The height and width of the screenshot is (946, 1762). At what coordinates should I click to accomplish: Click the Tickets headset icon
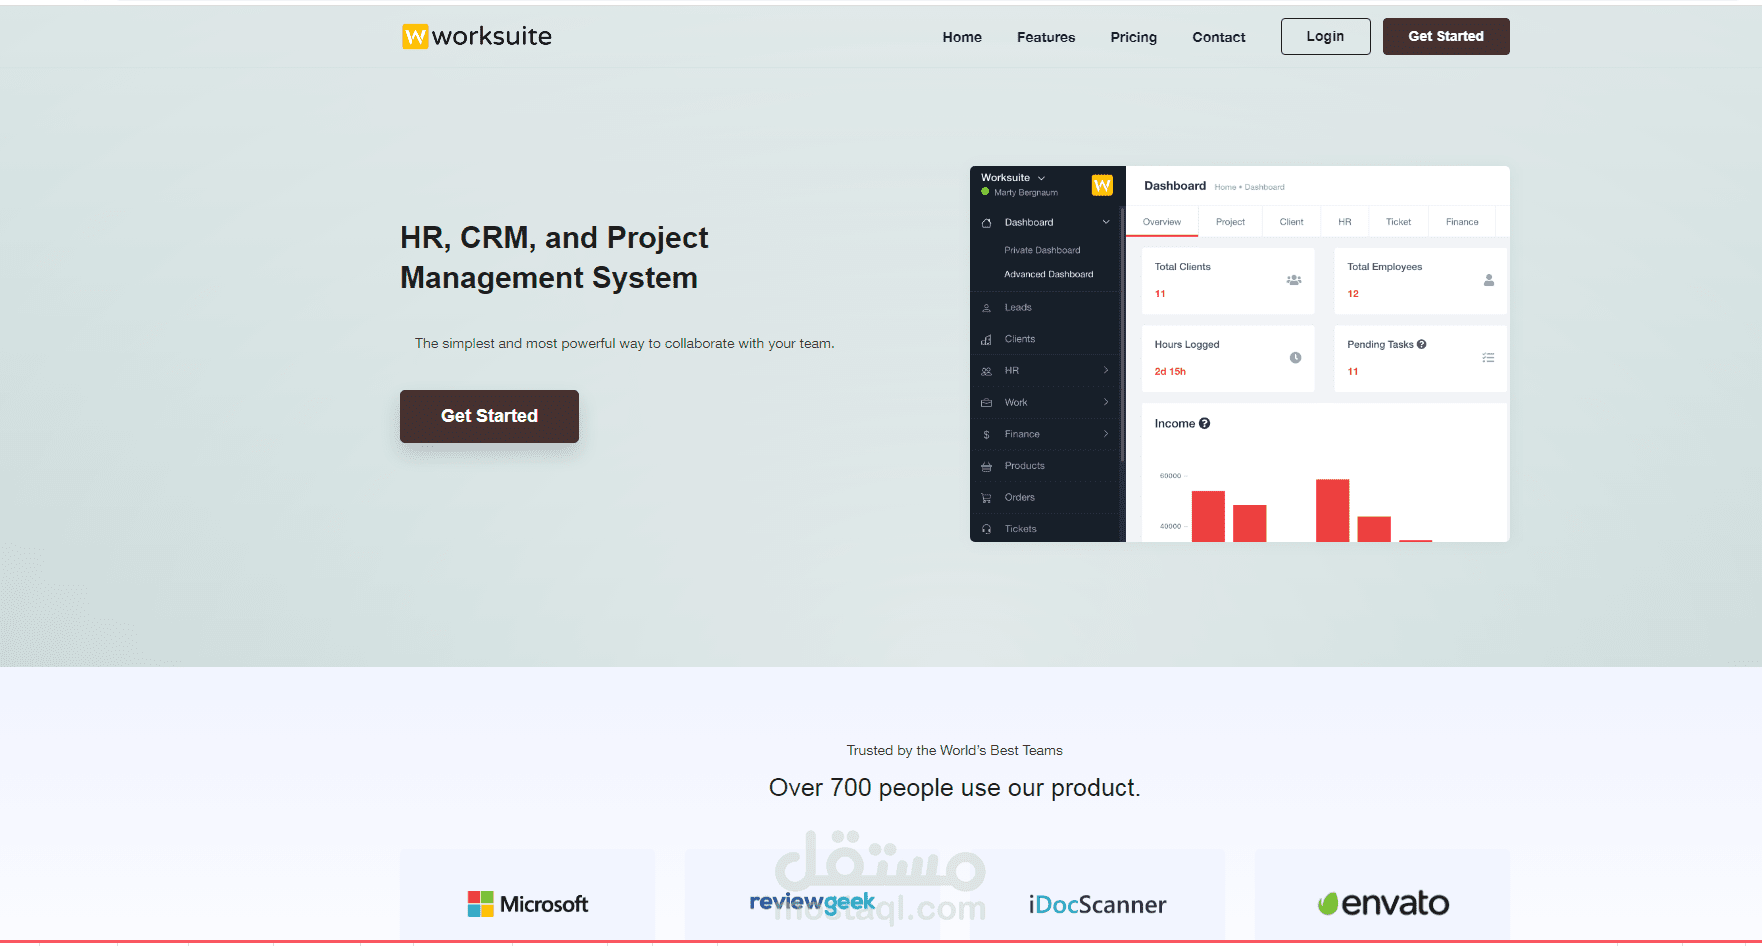click(986, 529)
